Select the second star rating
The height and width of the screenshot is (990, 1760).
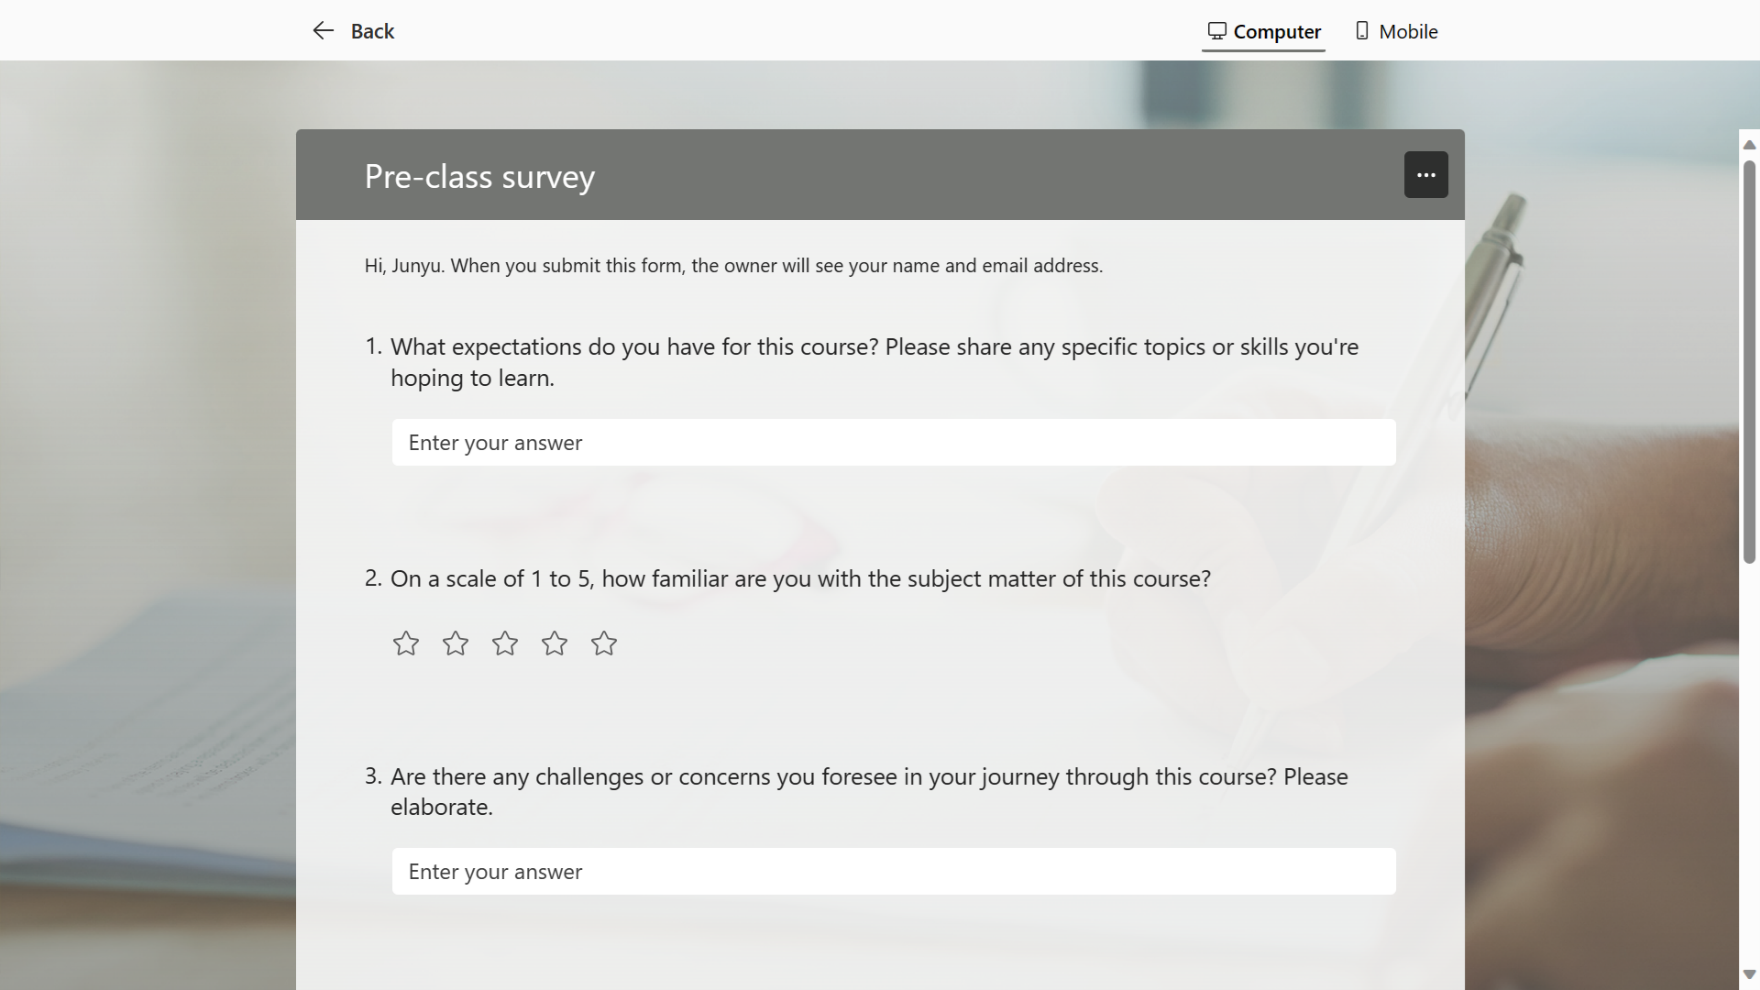click(x=455, y=643)
